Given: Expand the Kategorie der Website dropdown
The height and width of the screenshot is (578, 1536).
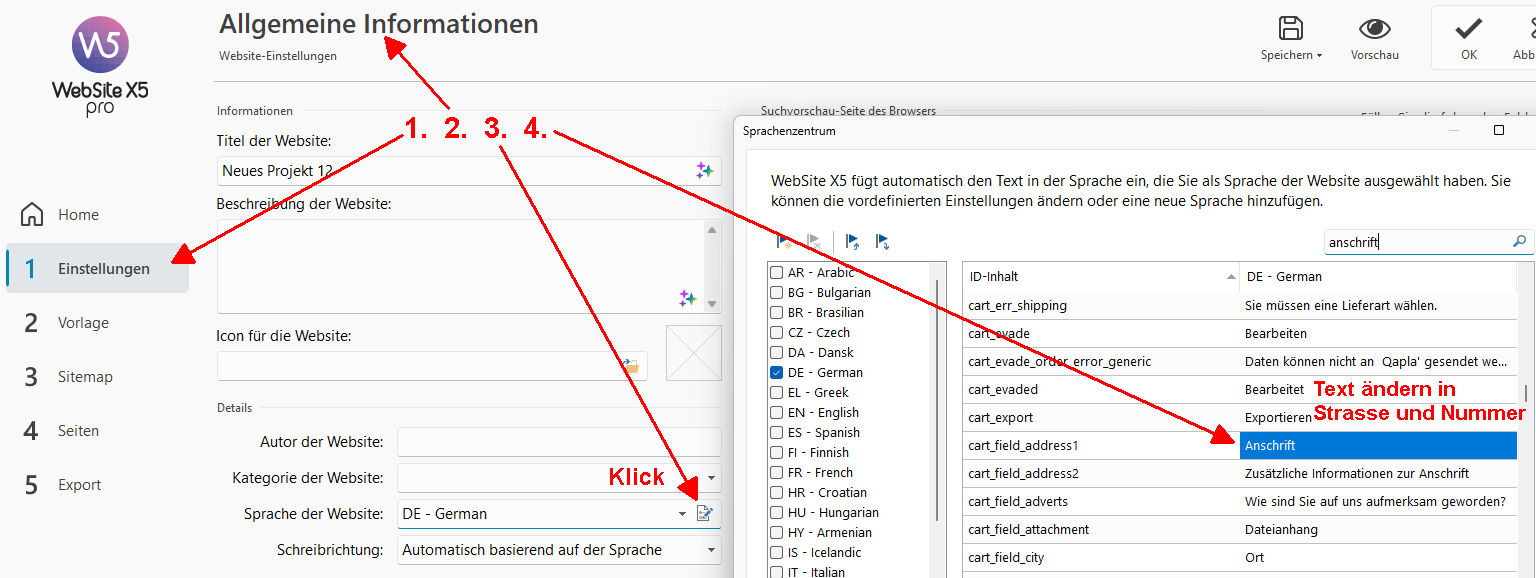Looking at the screenshot, I should click(710, 478).
